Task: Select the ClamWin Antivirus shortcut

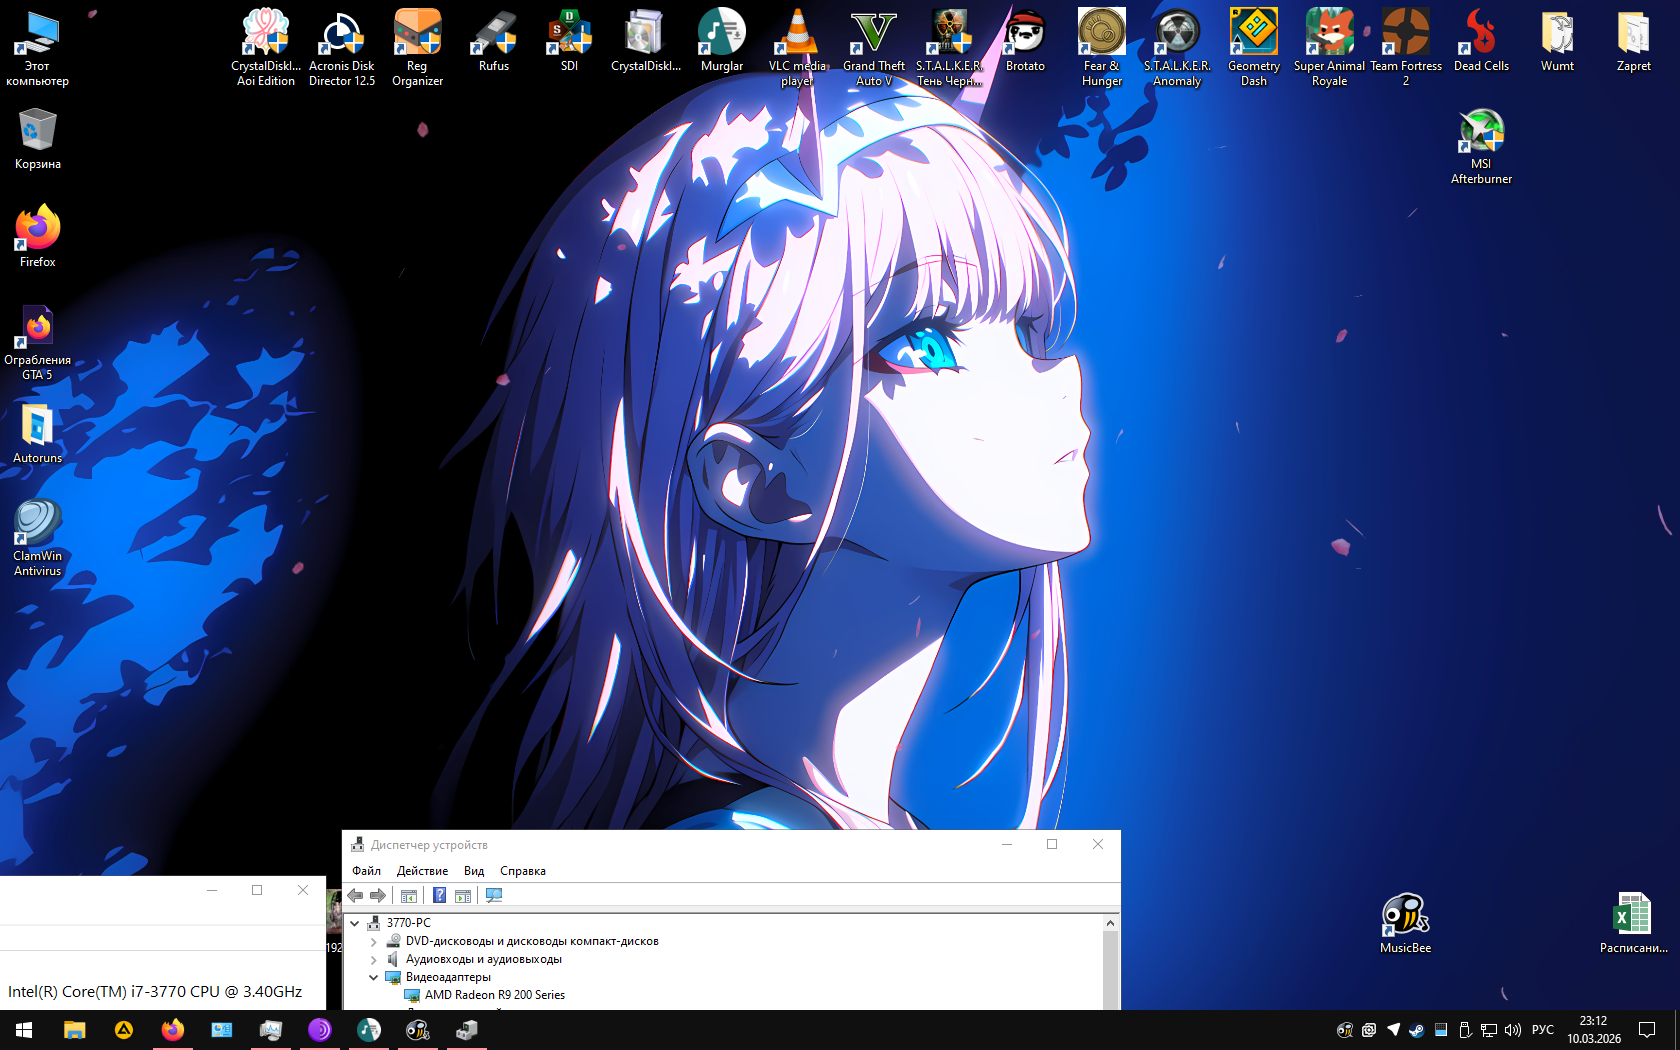Action: (37, 538)
